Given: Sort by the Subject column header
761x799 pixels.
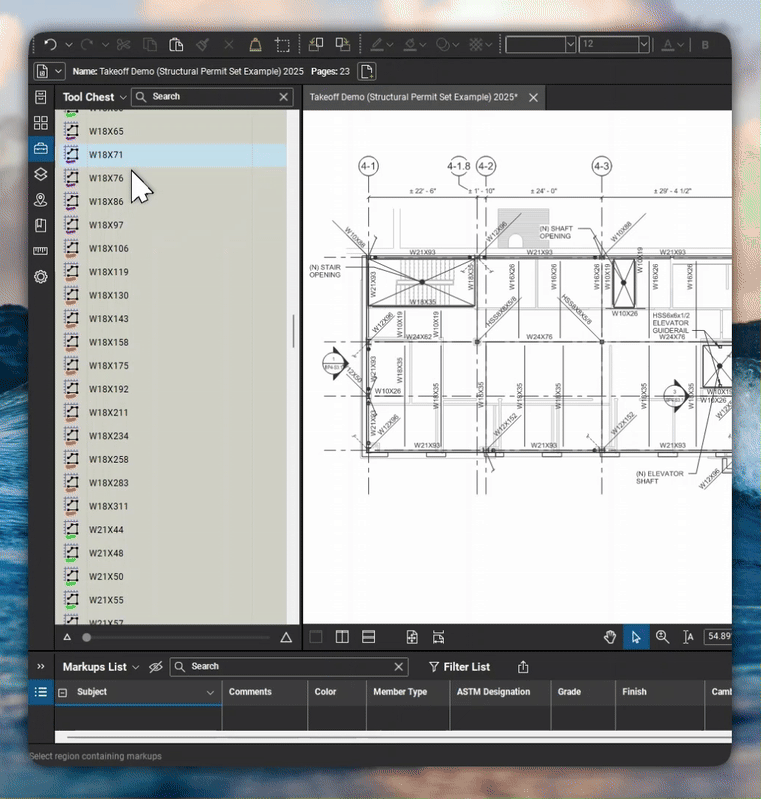Looking at the screenshot, I should coord(138,692).
